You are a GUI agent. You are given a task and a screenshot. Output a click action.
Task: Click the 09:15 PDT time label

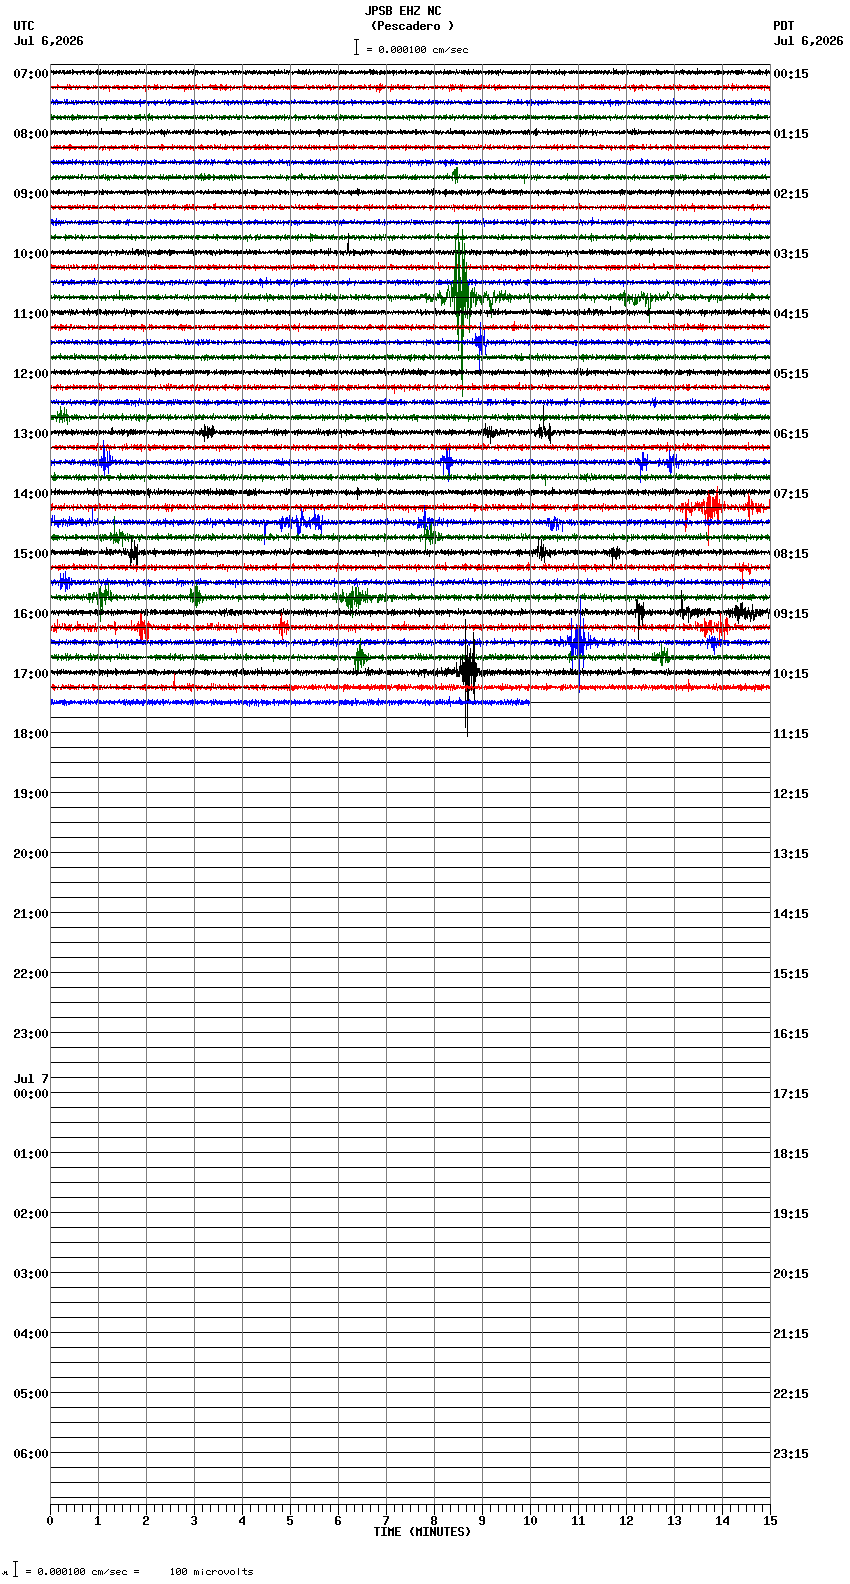point(791,614)
